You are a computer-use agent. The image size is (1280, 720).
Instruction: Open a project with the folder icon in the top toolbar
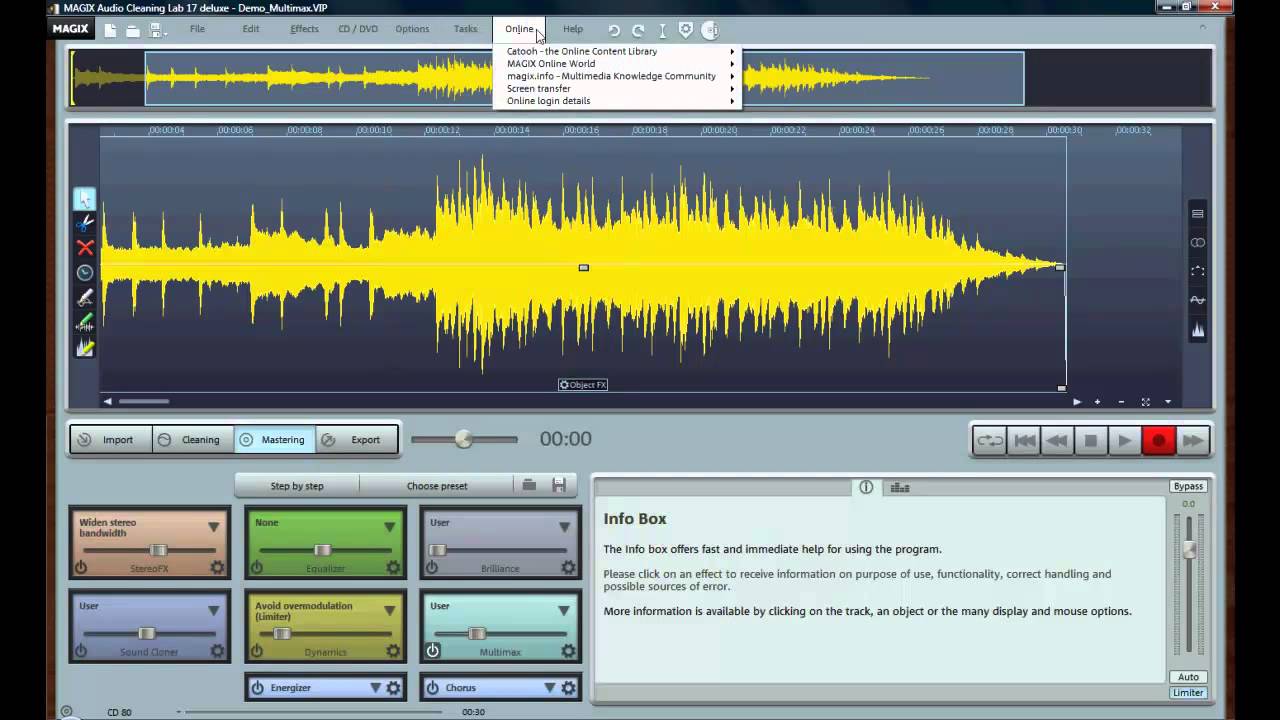coord(133,30)
